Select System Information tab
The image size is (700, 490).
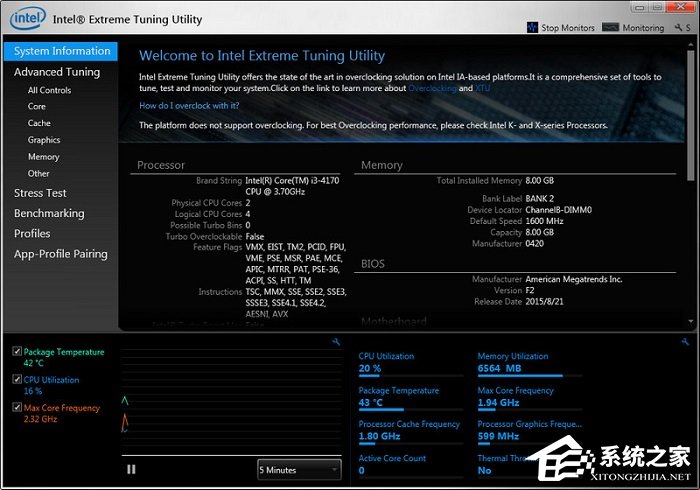pyautogui.click(x=61, y=51)
